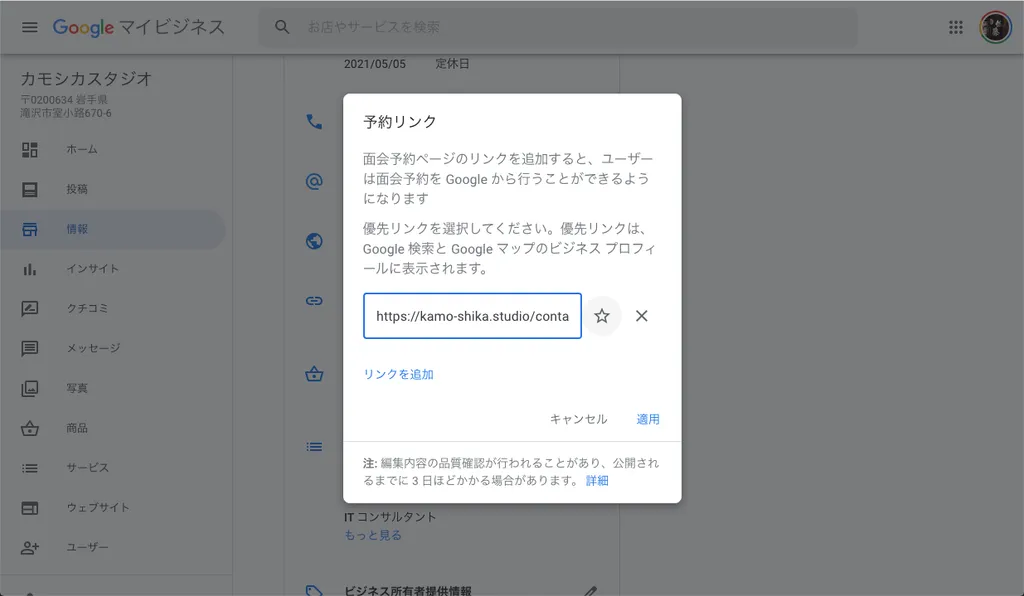Open the account profile avatar
The image size is (1024, 596).
point(995,27)
